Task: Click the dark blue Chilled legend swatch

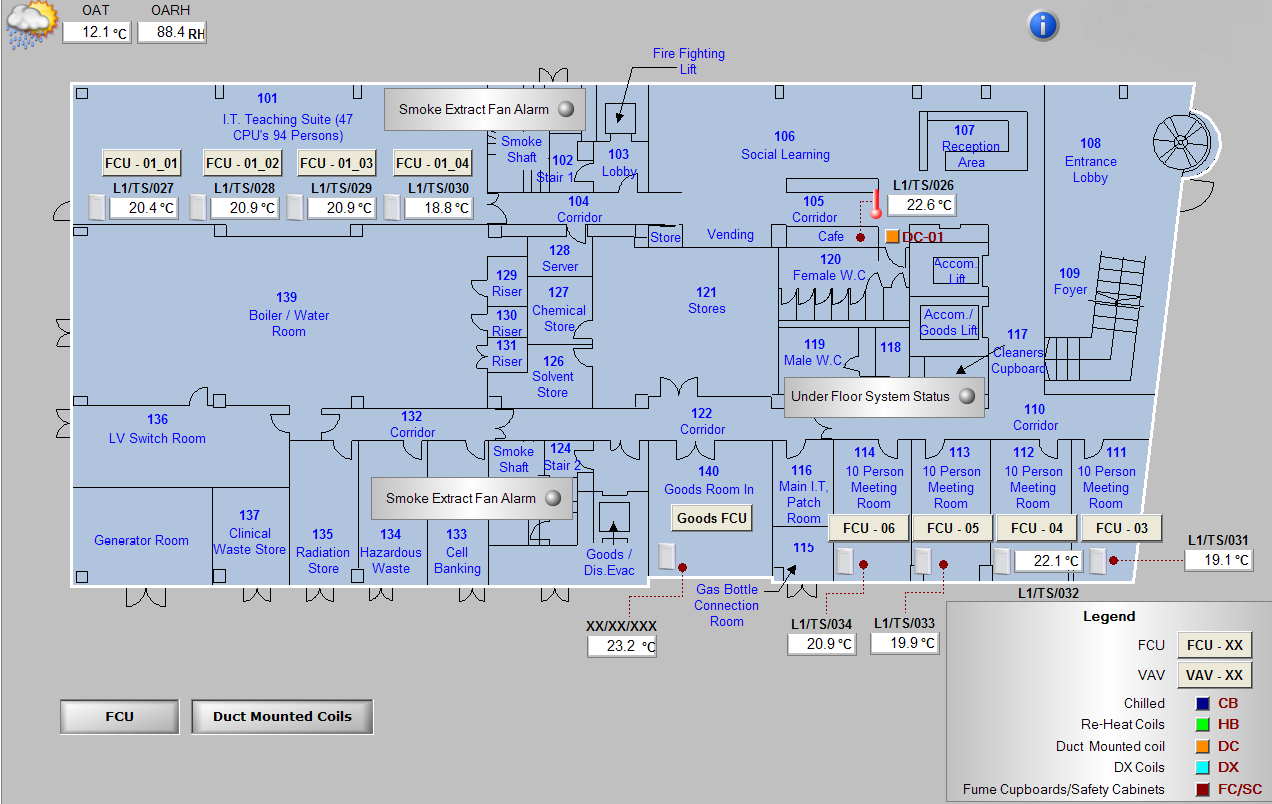Action: pos(1203,703)
